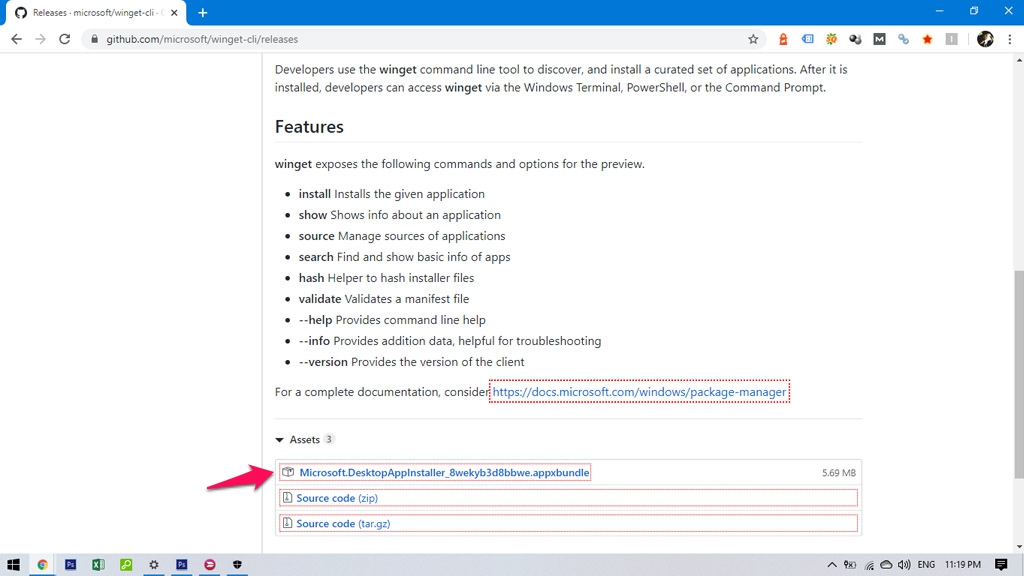Image resolution: width=1024 pixels, height=576 pixels.
Task: Click the Features heading
Action: pyautogui.click(x=309, y=127)
